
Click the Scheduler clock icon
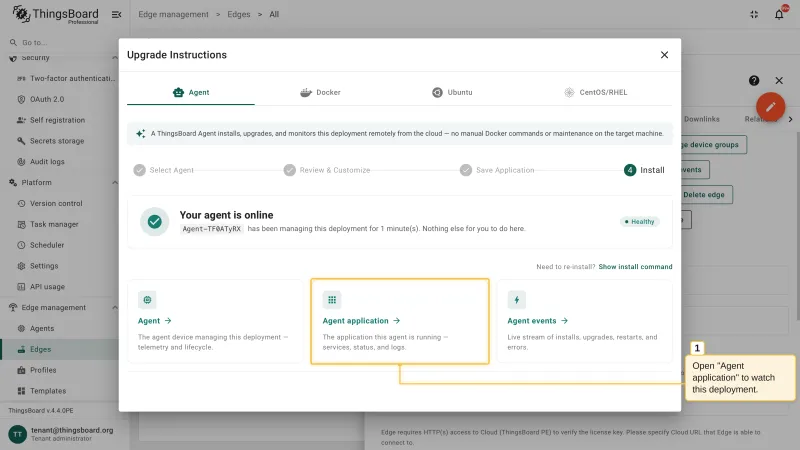21,245
